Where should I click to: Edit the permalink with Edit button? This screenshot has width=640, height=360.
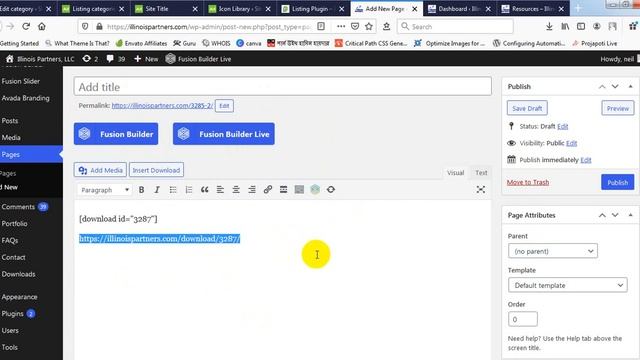pos(224,106)
